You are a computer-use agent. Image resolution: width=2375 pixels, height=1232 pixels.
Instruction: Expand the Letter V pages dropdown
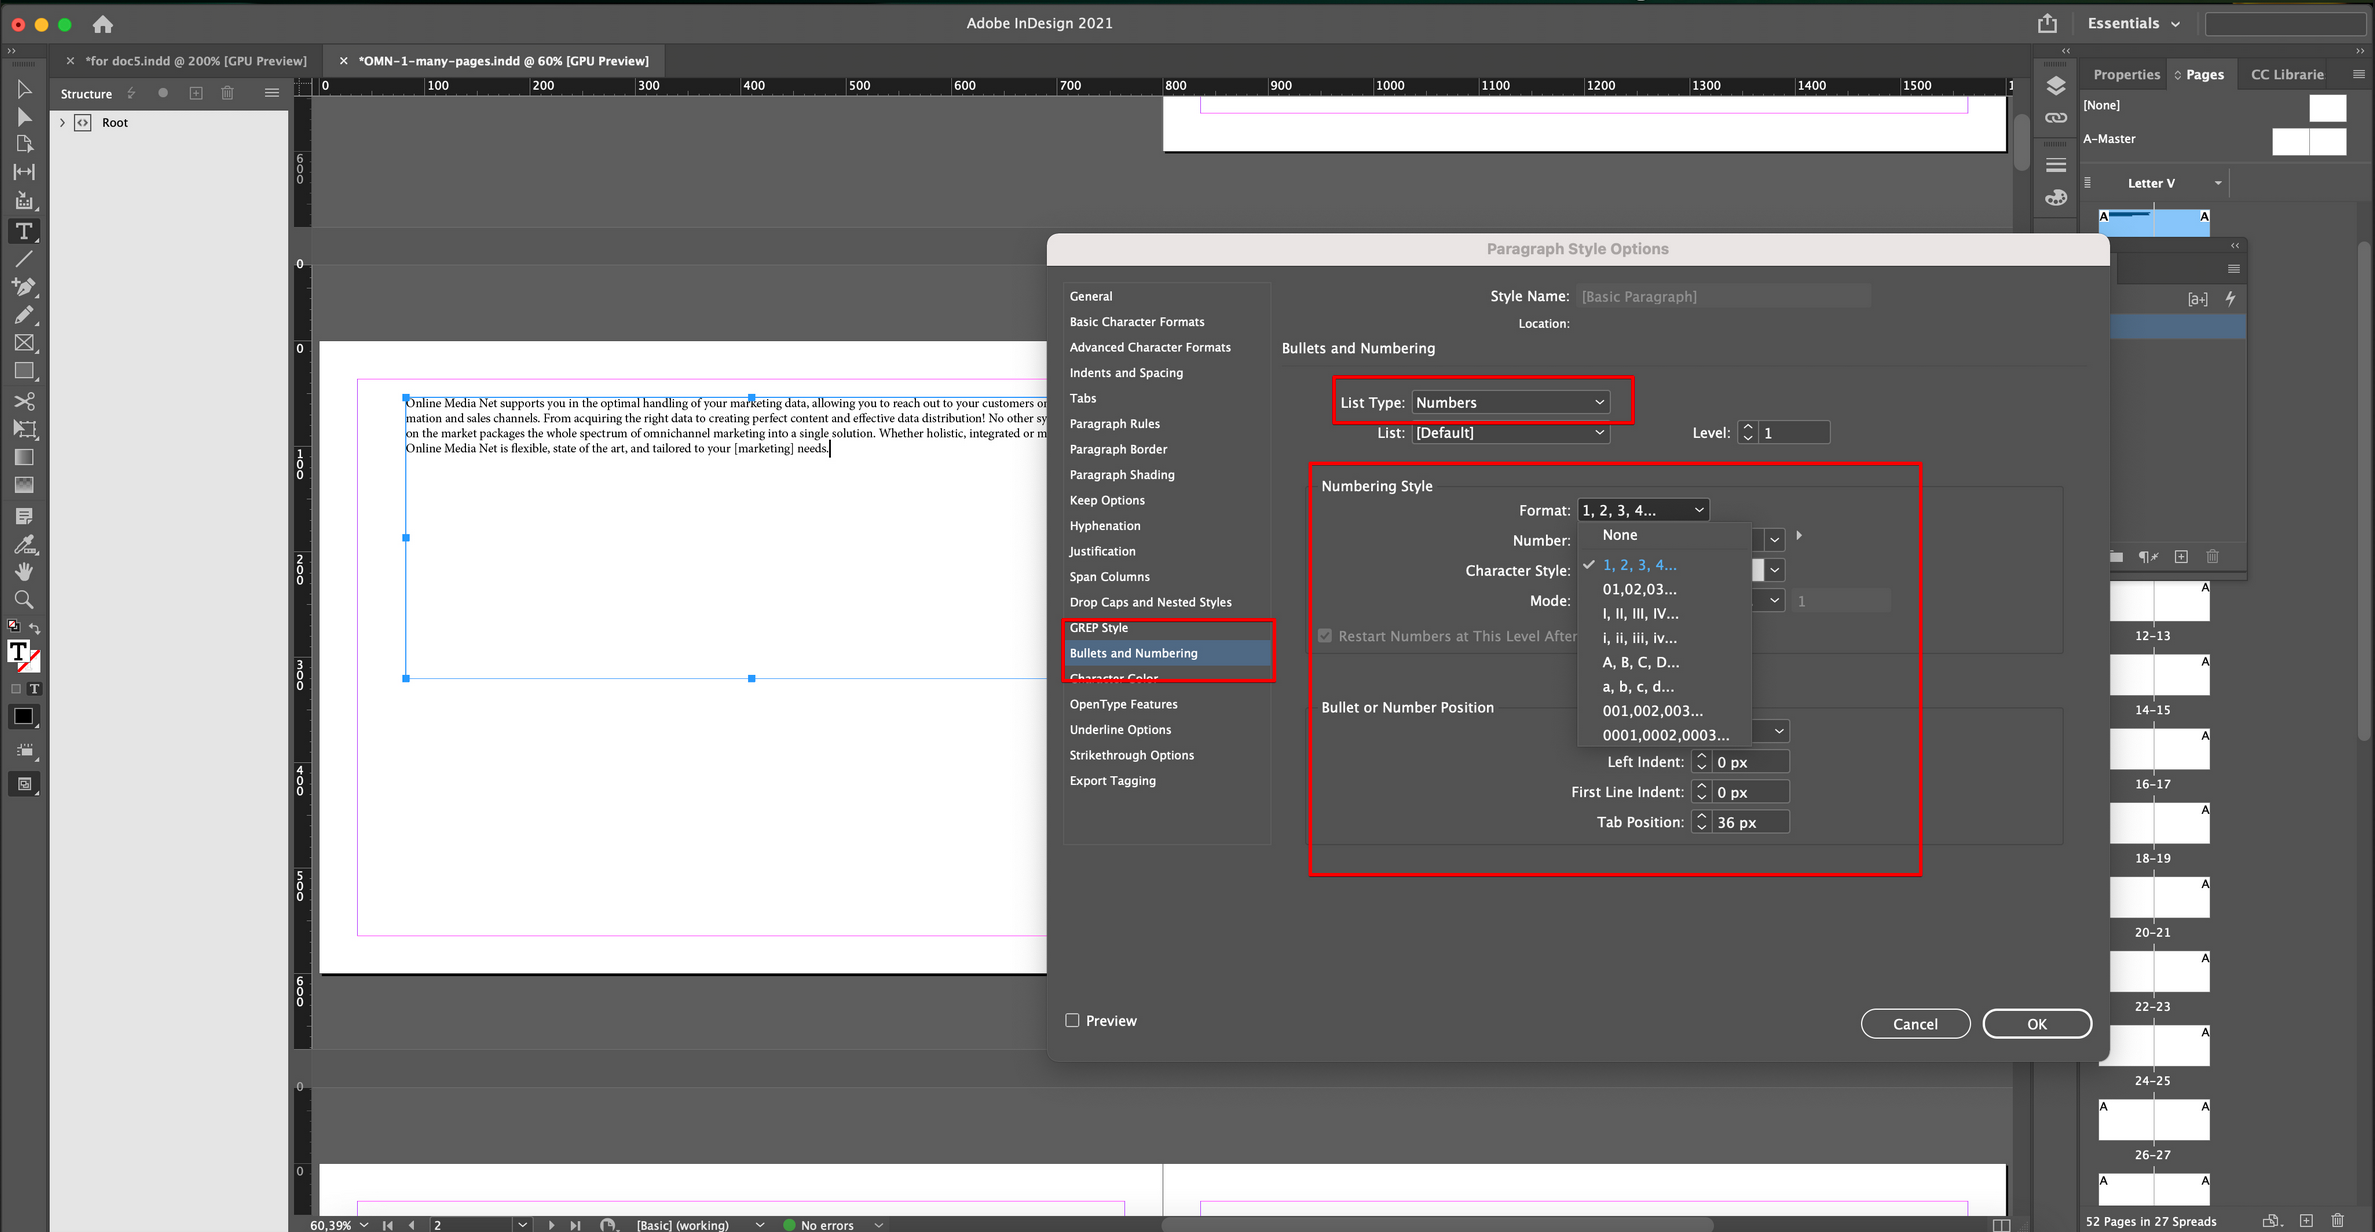[x=2218, y=182]
